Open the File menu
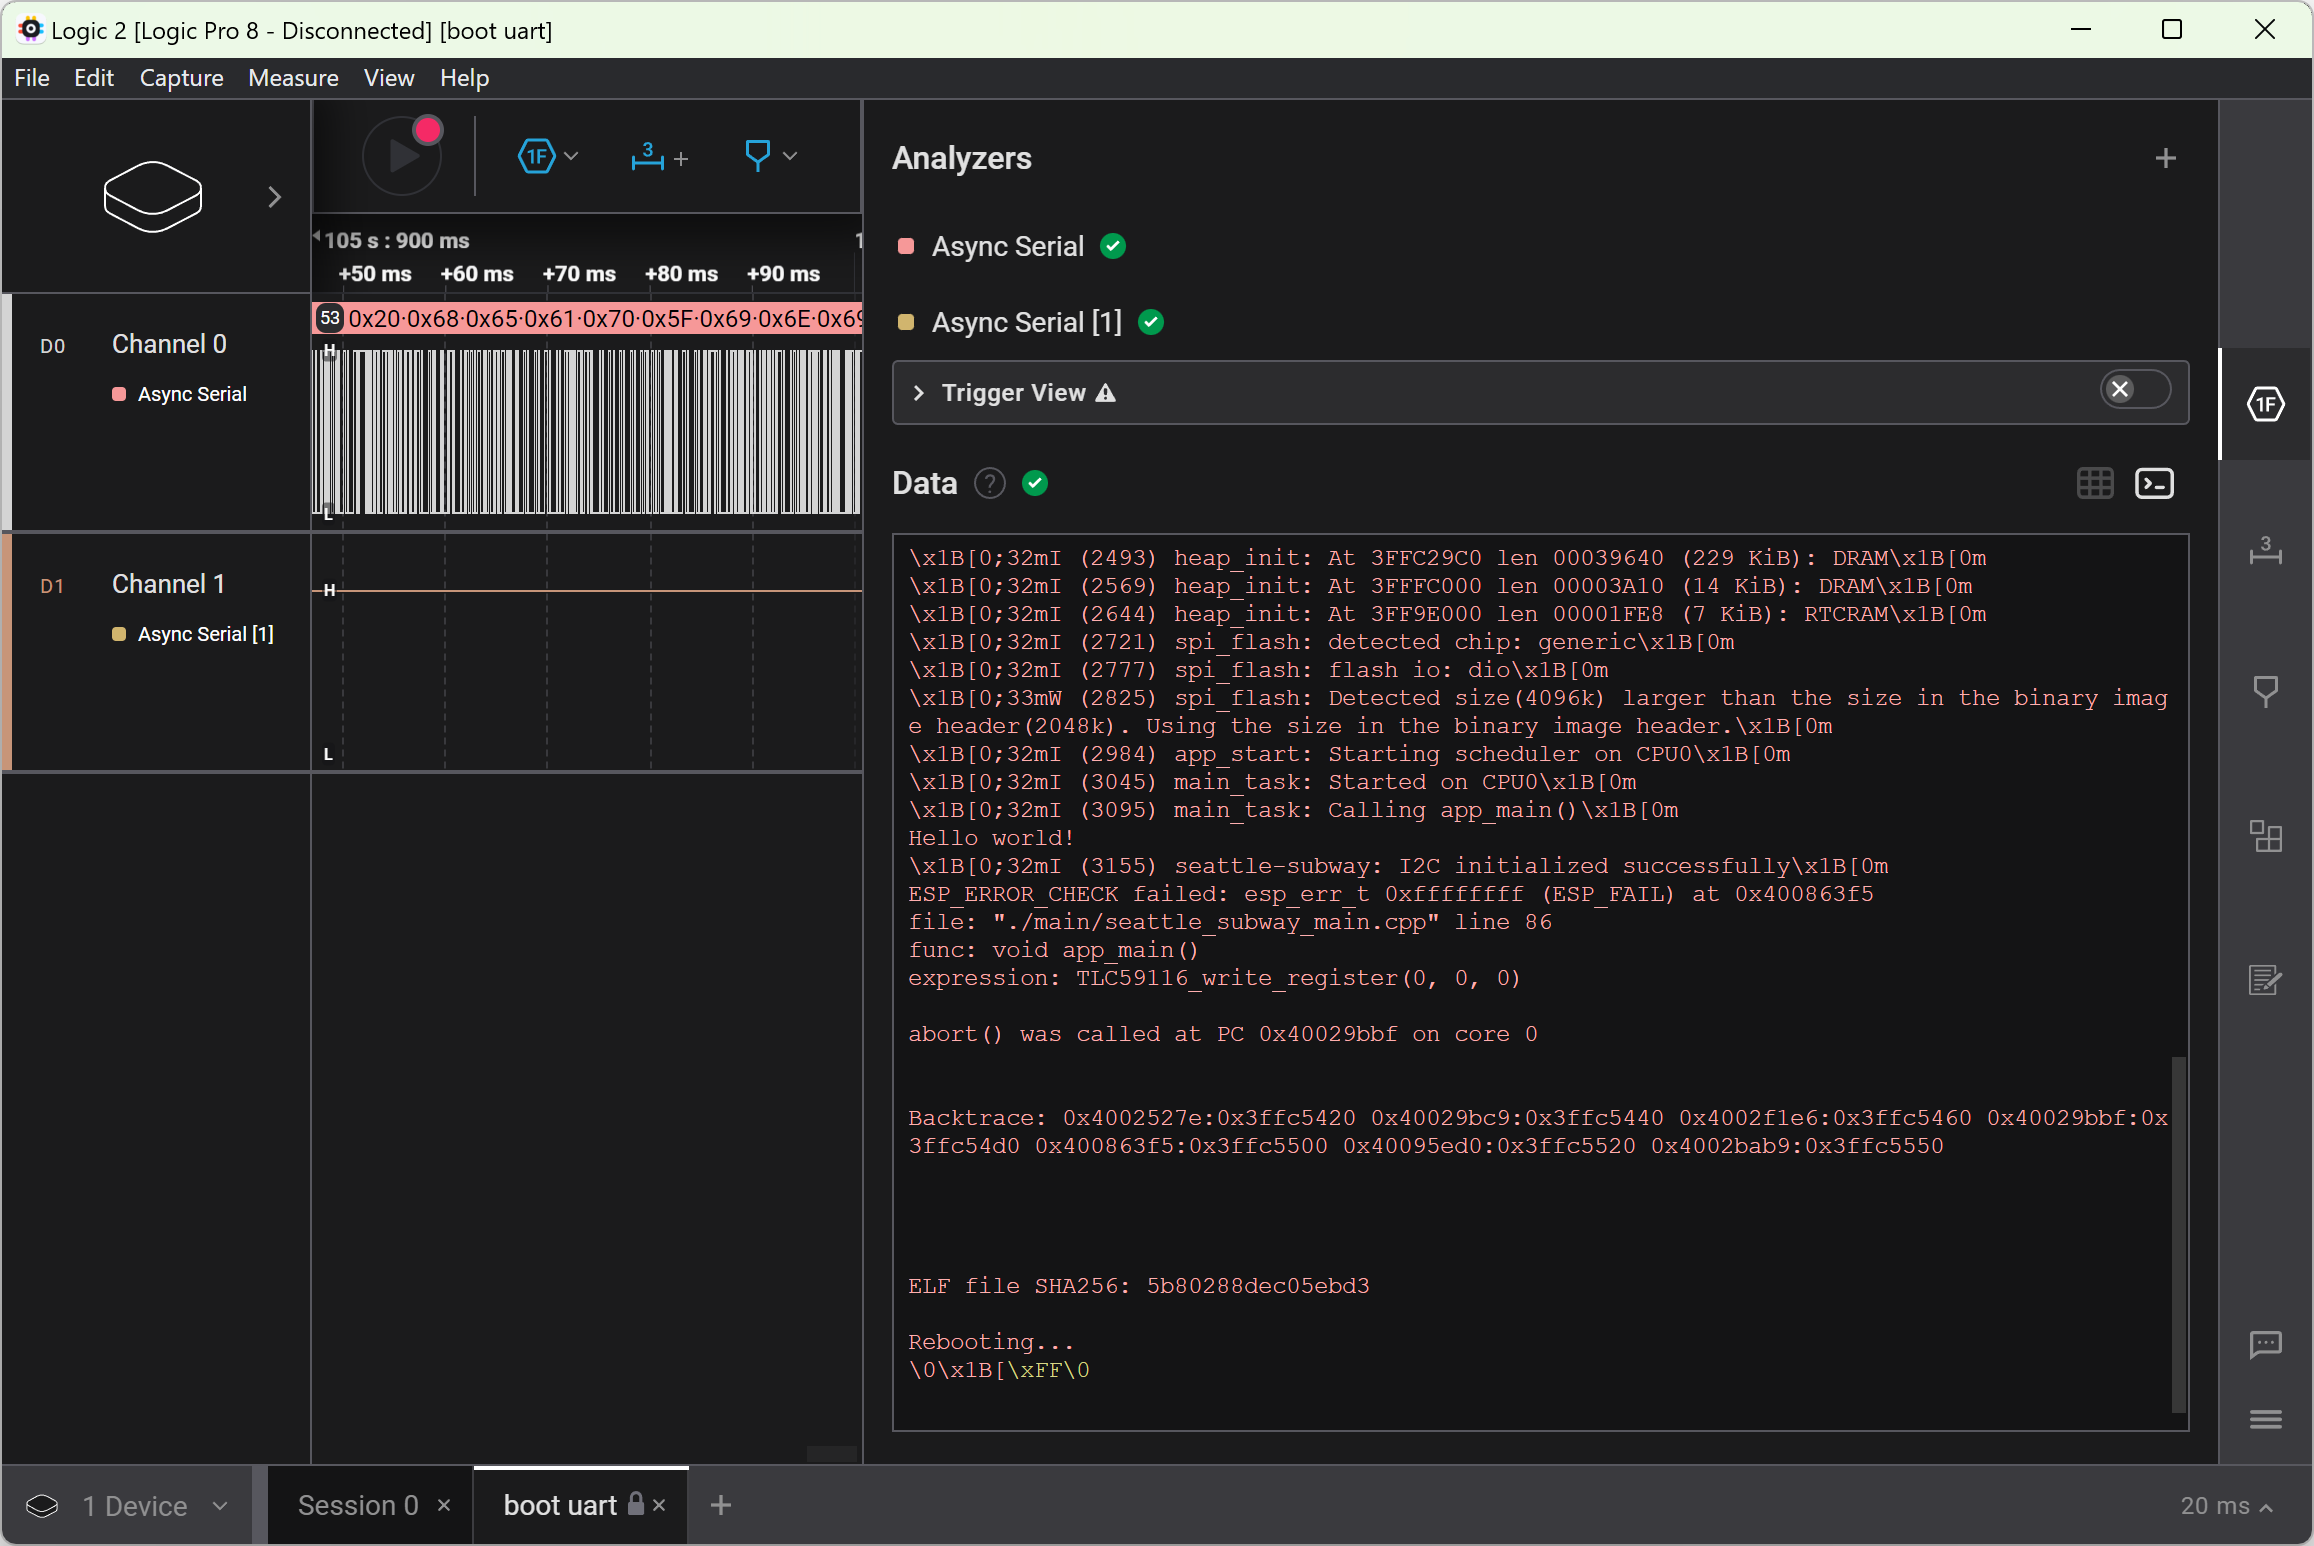 tap(32, 78)
